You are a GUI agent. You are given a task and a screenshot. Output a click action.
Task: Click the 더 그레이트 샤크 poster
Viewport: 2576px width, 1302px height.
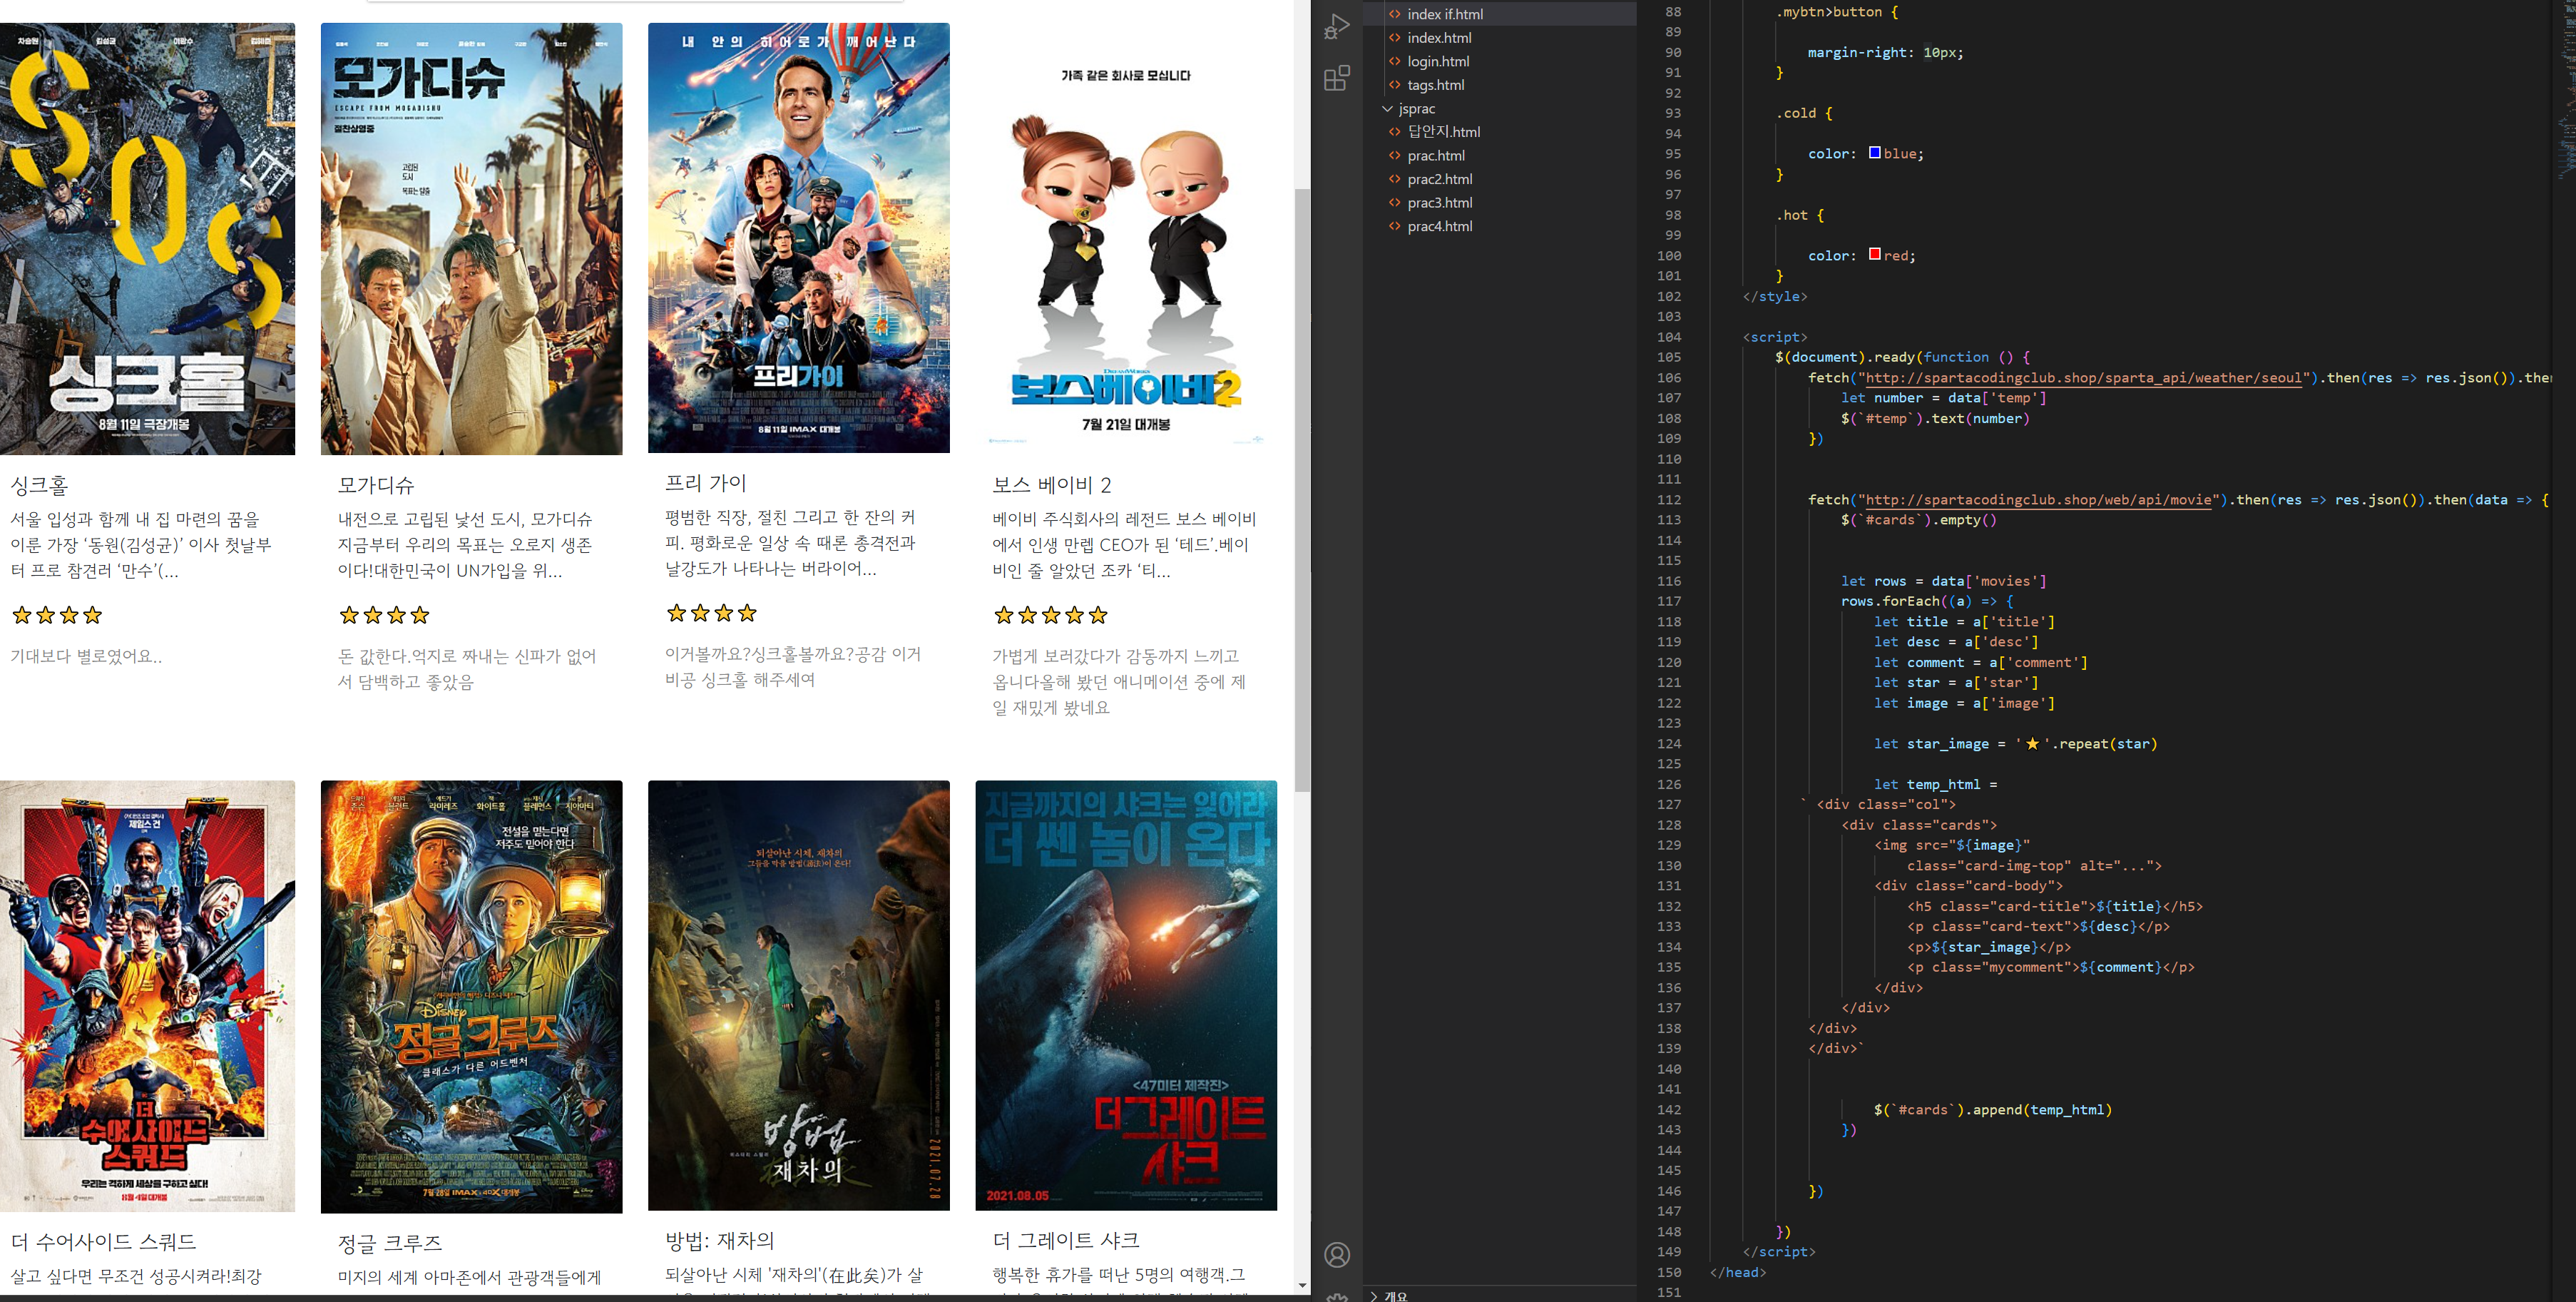pyautogui.click(x=1126, y=996)
